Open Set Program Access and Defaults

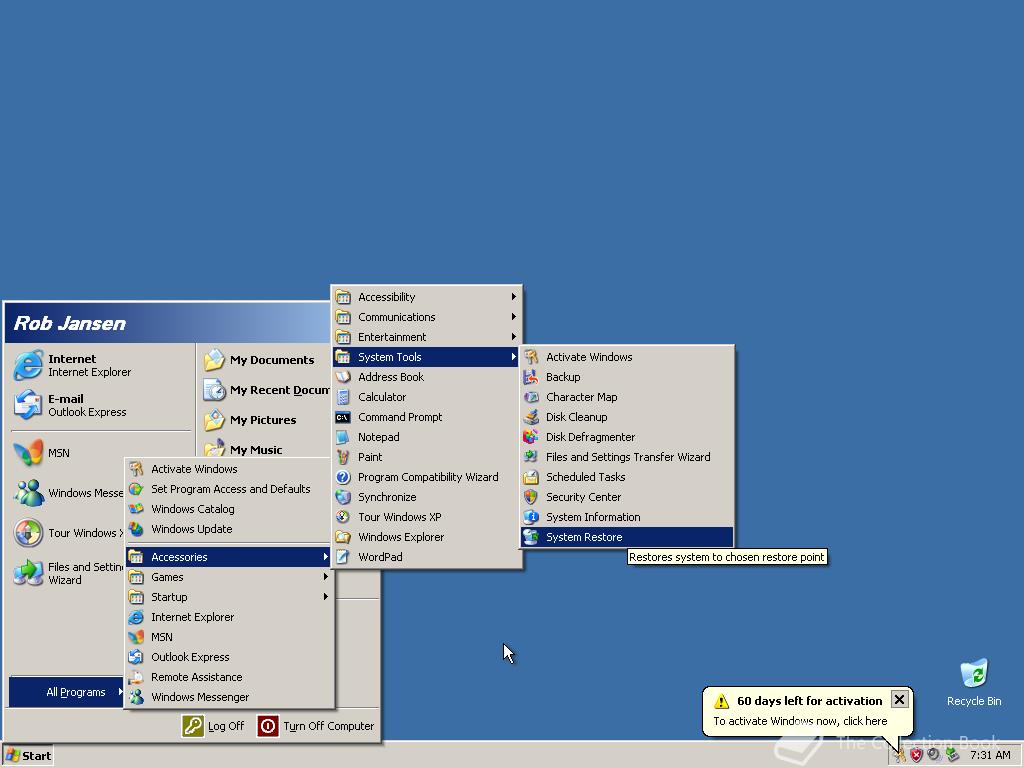click(x=229, y=488)
